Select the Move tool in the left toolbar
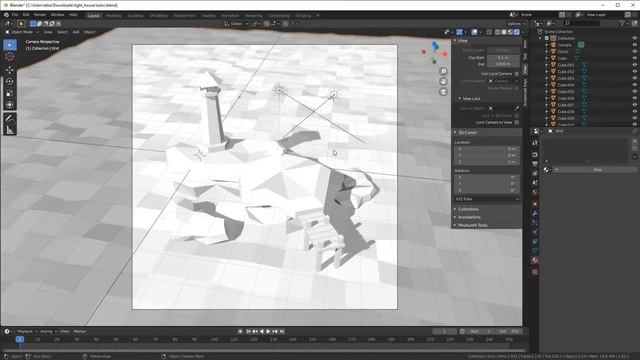Image resolution: width=640 pixels, height=360 pixels. pos(10,70)
